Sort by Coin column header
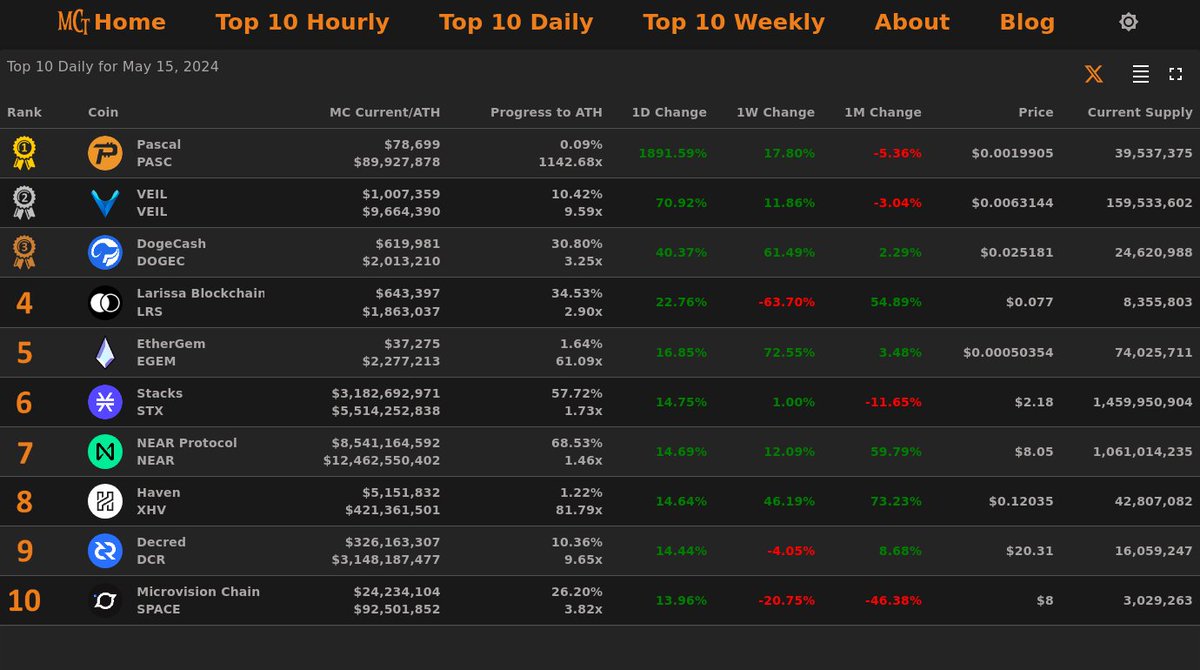Image resolution: width=1200 pixels, height=670 pixels. (103, 112)
